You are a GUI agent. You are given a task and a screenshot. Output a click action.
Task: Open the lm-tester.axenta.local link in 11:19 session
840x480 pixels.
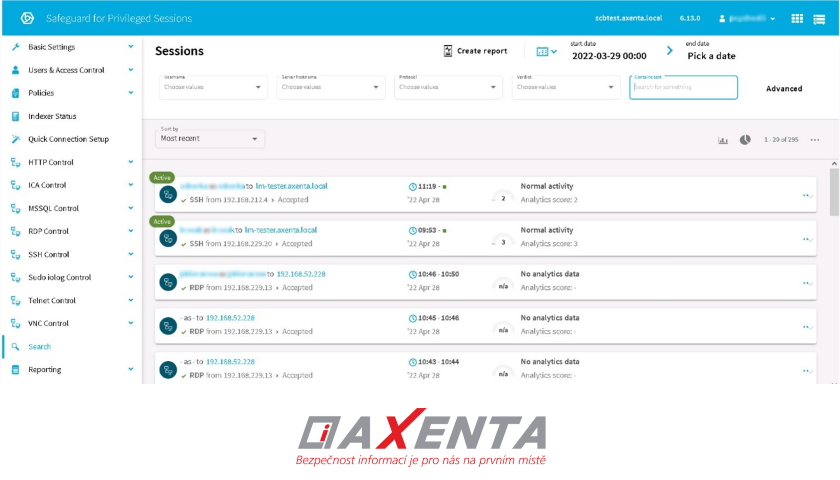click(x=291, y=186)
